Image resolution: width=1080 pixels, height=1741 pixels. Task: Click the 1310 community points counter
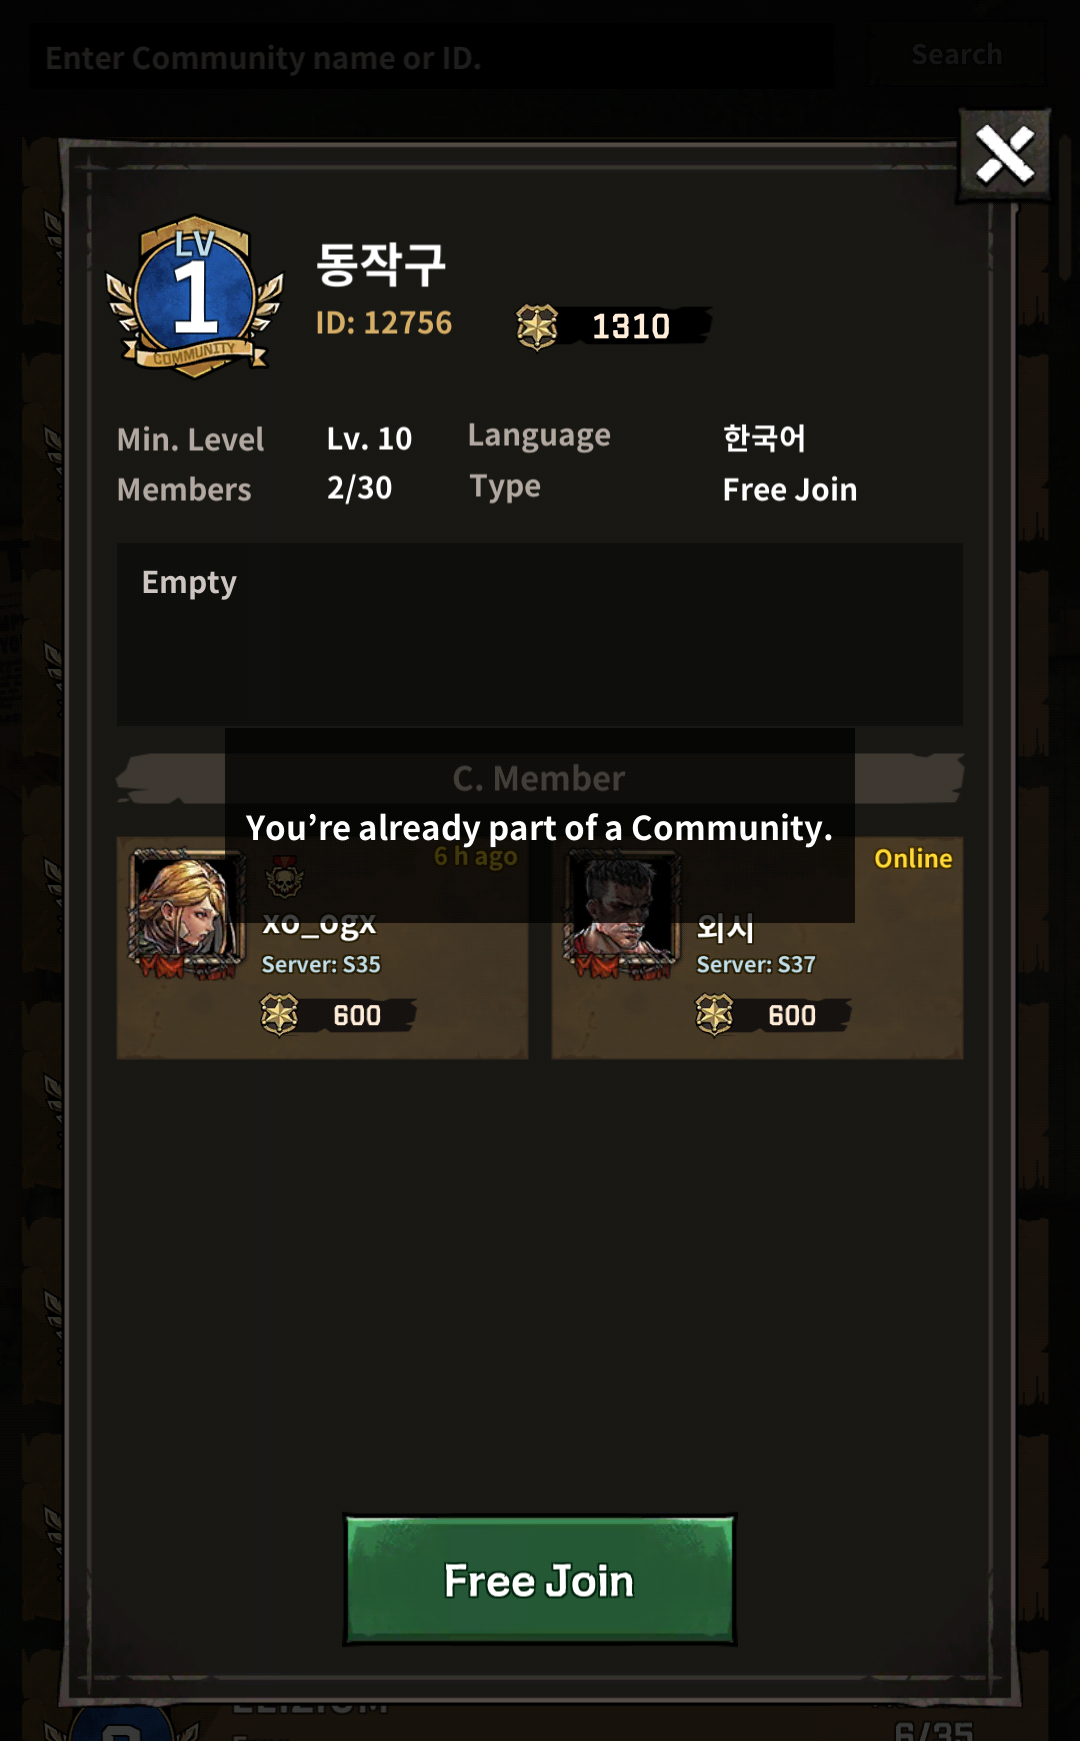[x=631, y=326]
